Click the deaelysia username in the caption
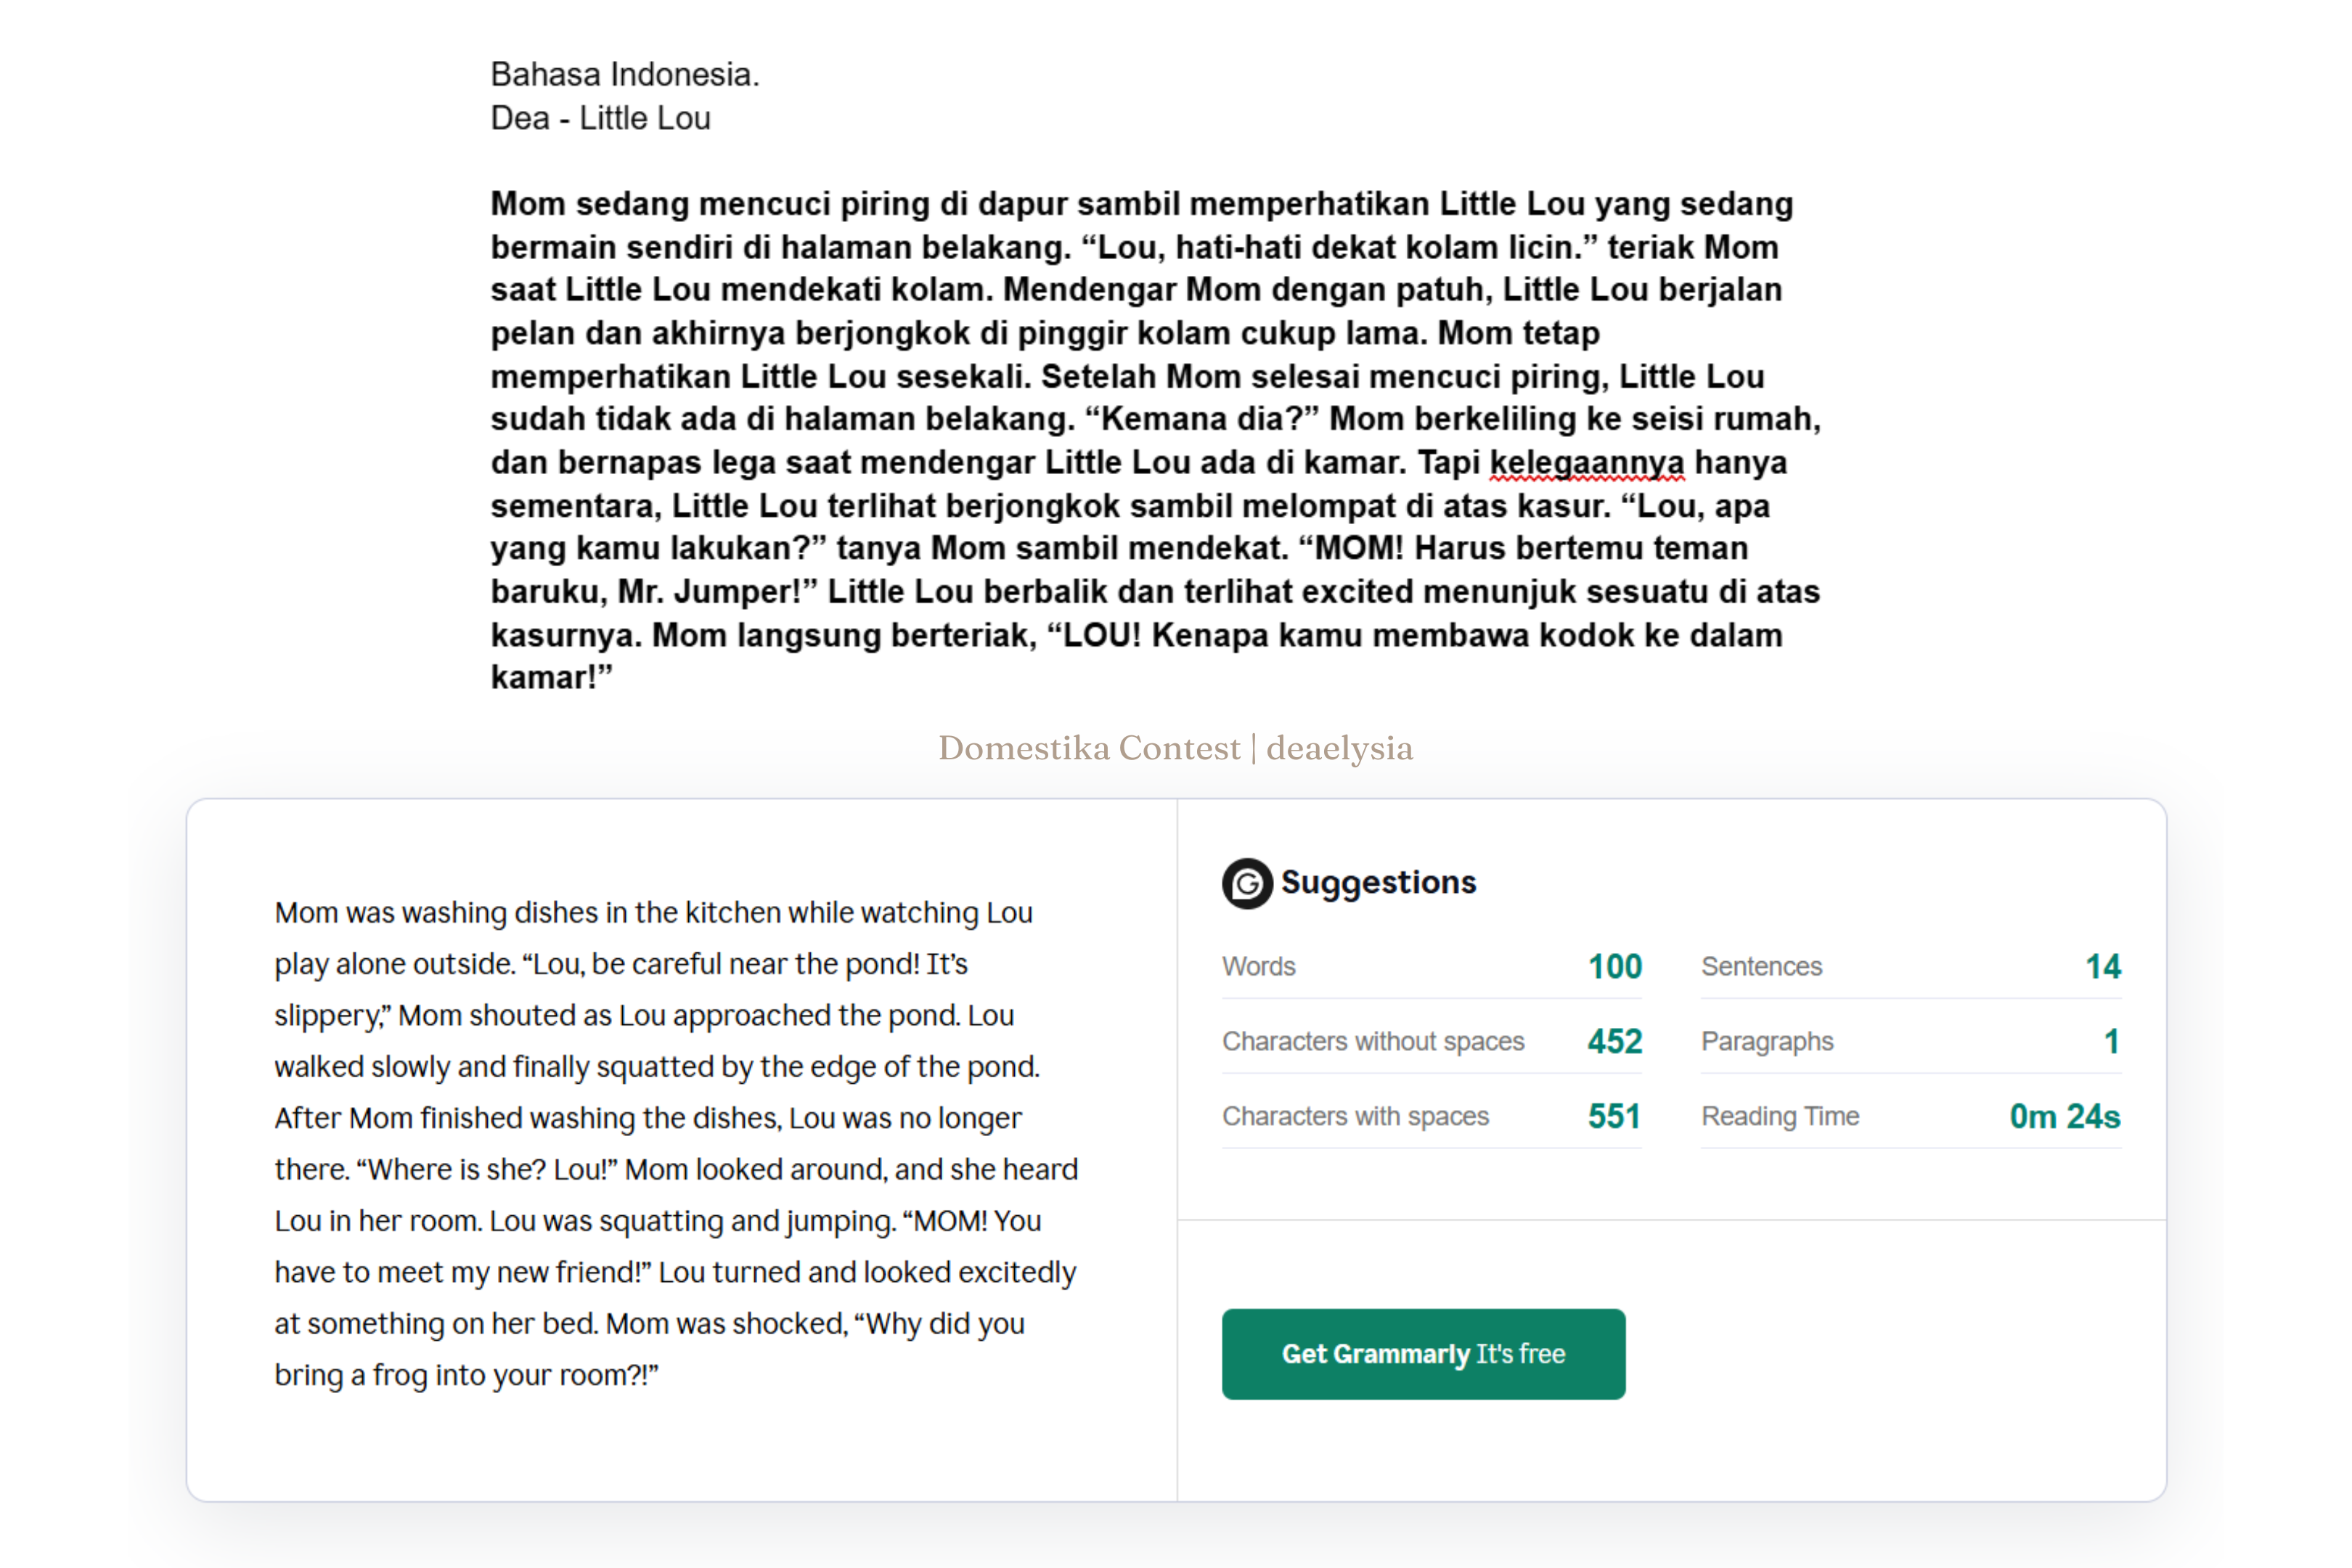2352x1568 pixels. click(x=1339, y=748)
